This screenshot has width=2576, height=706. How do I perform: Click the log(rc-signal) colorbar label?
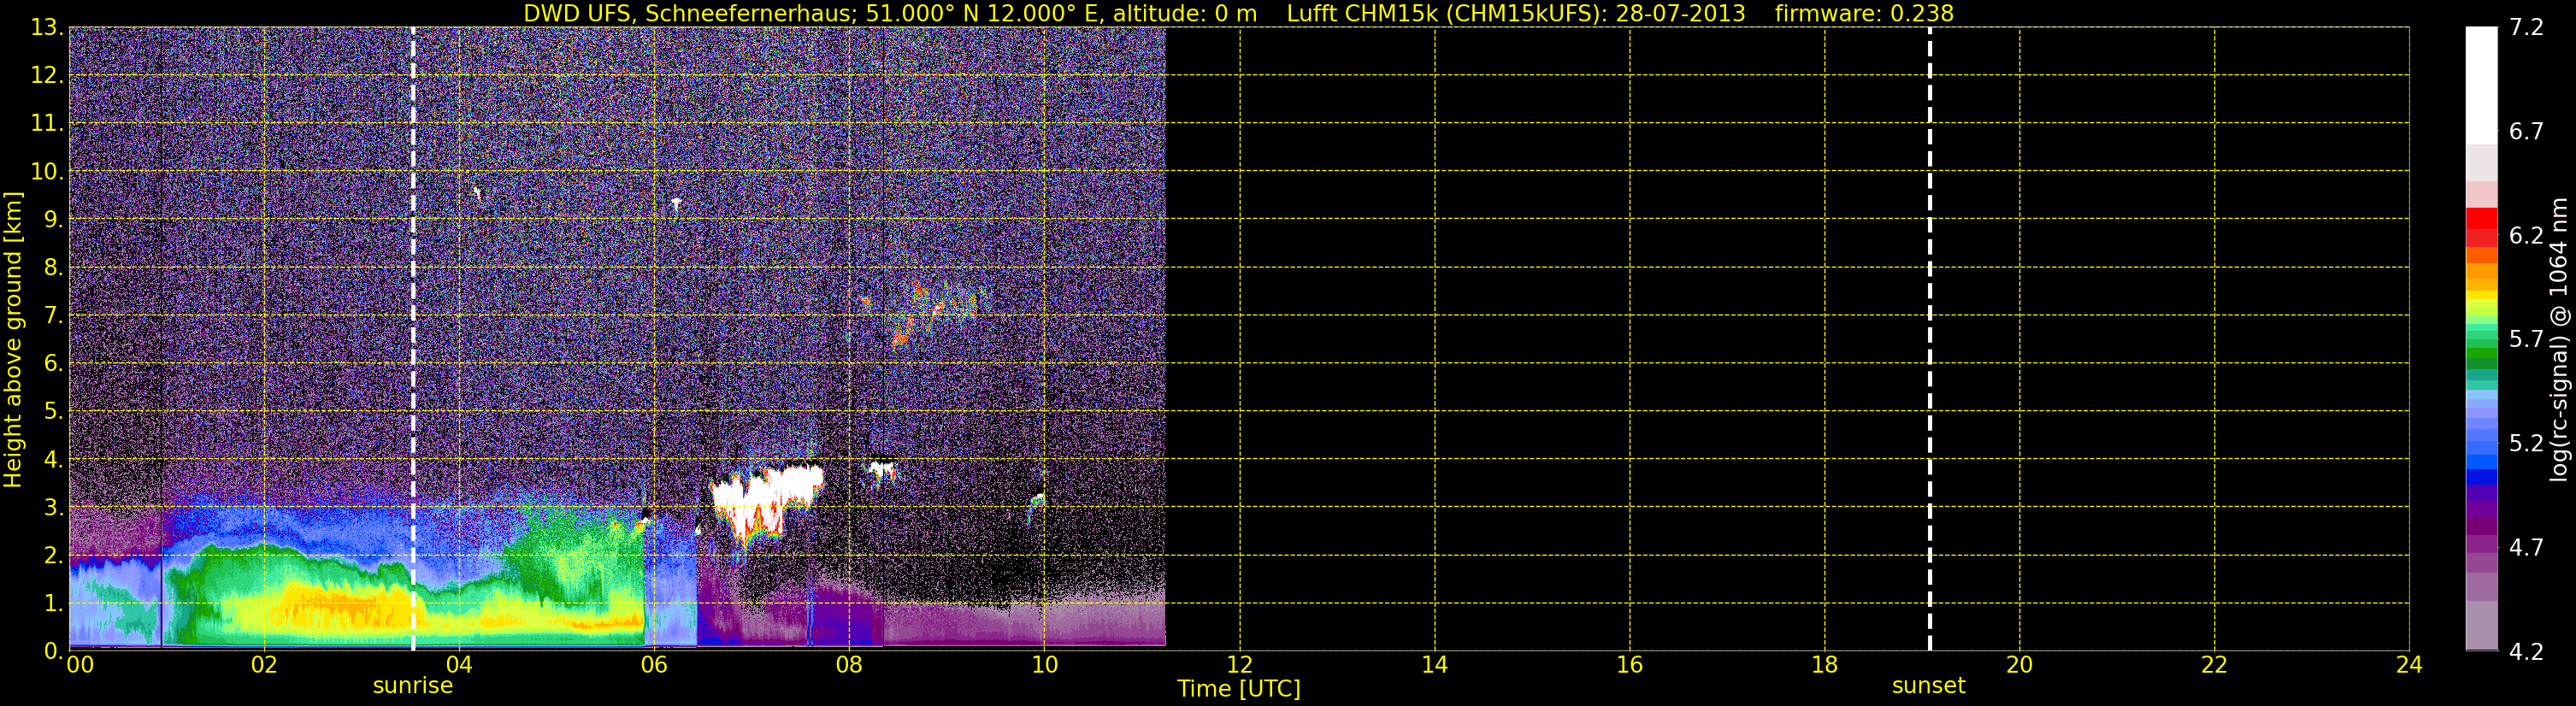(x=2559, y=339)
